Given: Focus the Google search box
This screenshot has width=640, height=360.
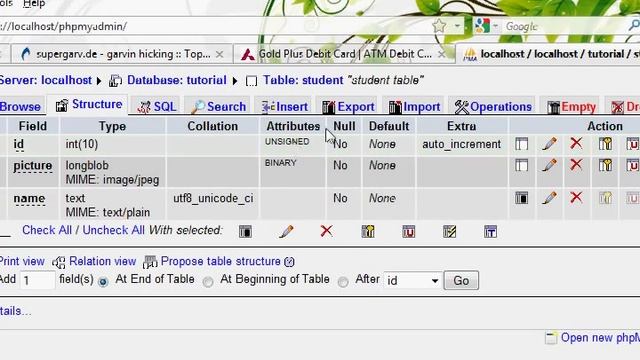Looking at the screenshot, I should (x=565, y=27).
